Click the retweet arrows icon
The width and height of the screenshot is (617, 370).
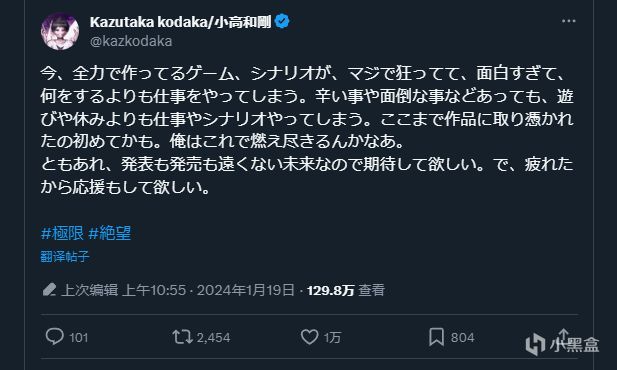(182, 337)
